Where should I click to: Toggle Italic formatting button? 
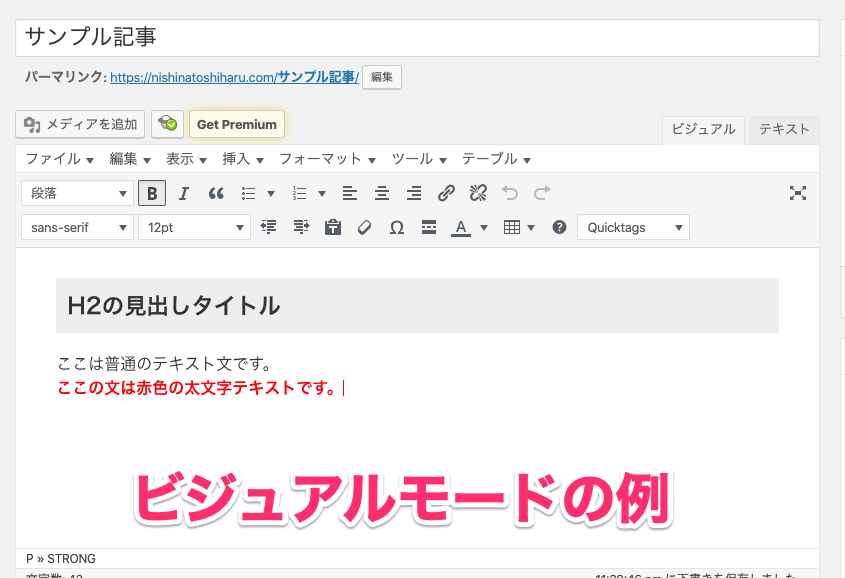tap(184, 193)
